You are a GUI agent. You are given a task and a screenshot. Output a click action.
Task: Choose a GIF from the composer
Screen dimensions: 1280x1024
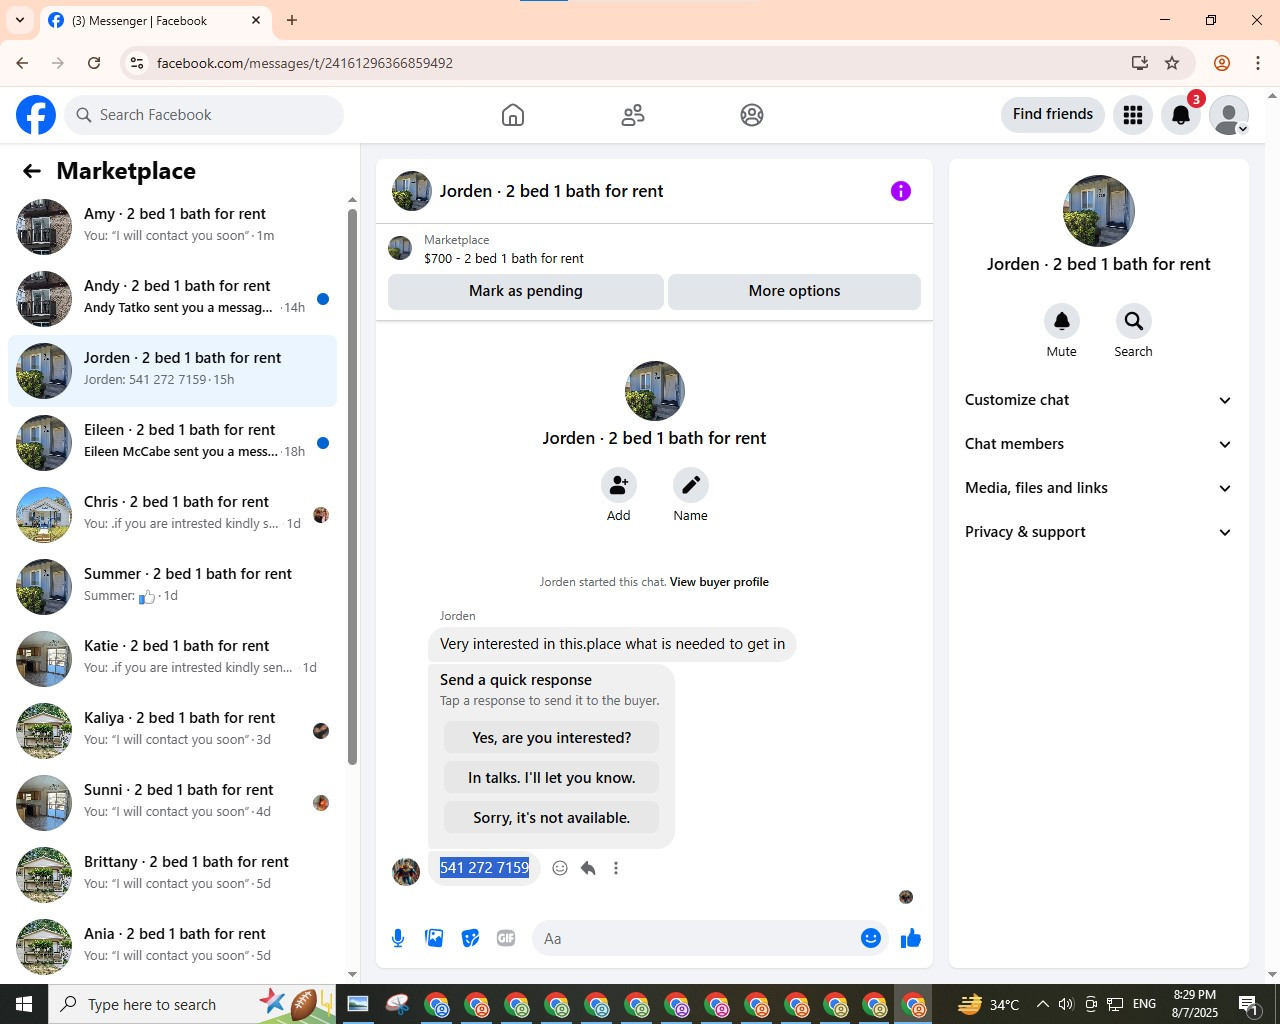click(506, 938)
